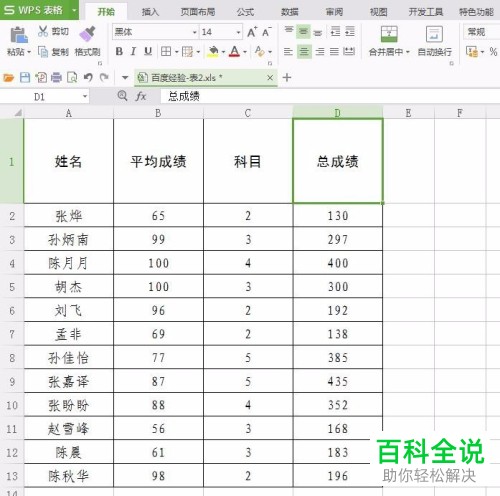Select row 5 header

[12, 287]
